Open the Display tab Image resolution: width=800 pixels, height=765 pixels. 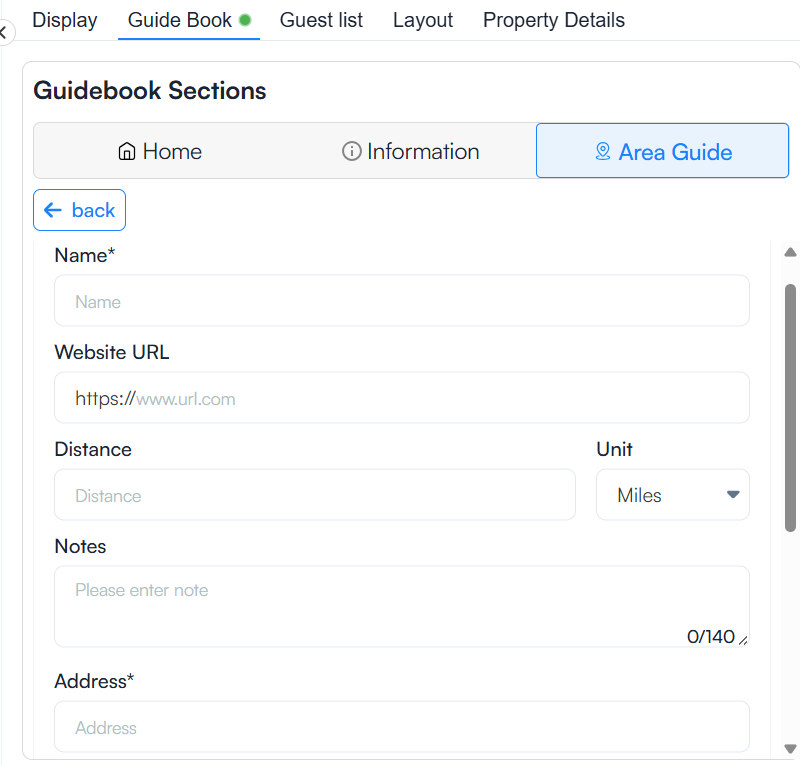tap(64, 20)
